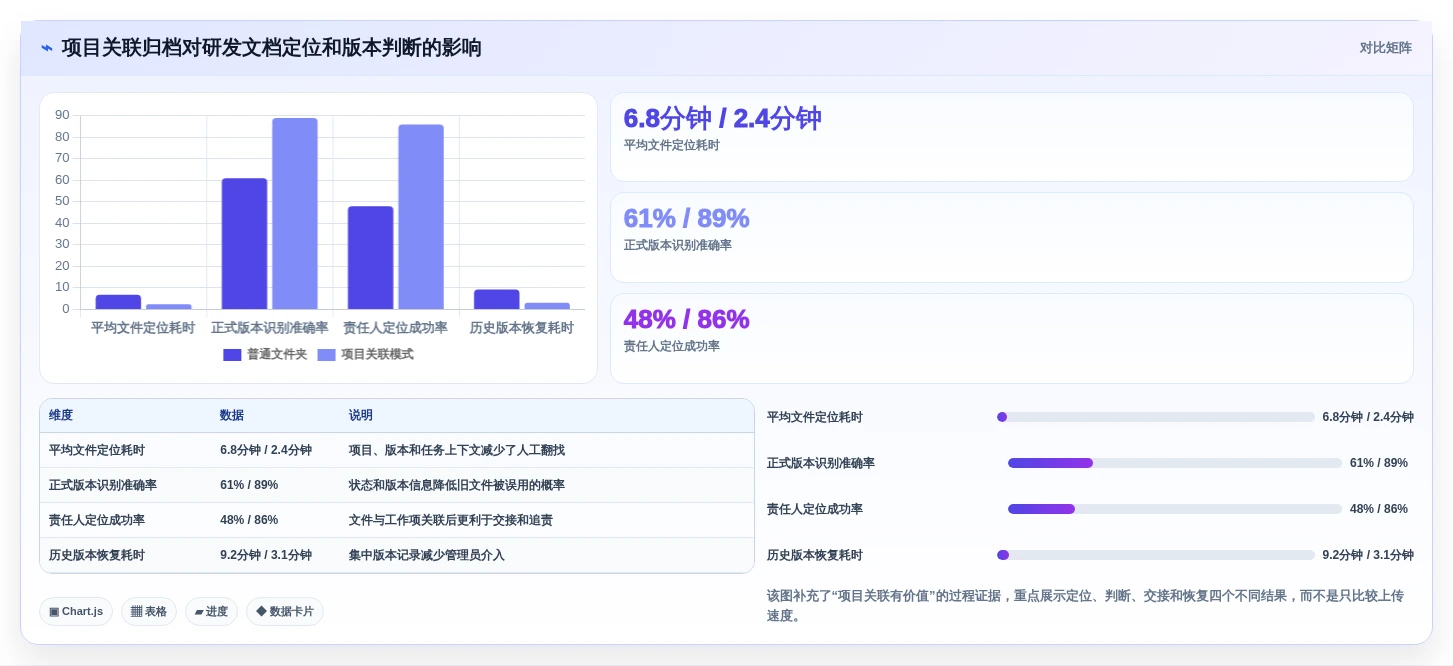Click the 历史版本恢复耗时 progress bar
This screenshot has height=666, width=1453.
tap(1155, 555)
